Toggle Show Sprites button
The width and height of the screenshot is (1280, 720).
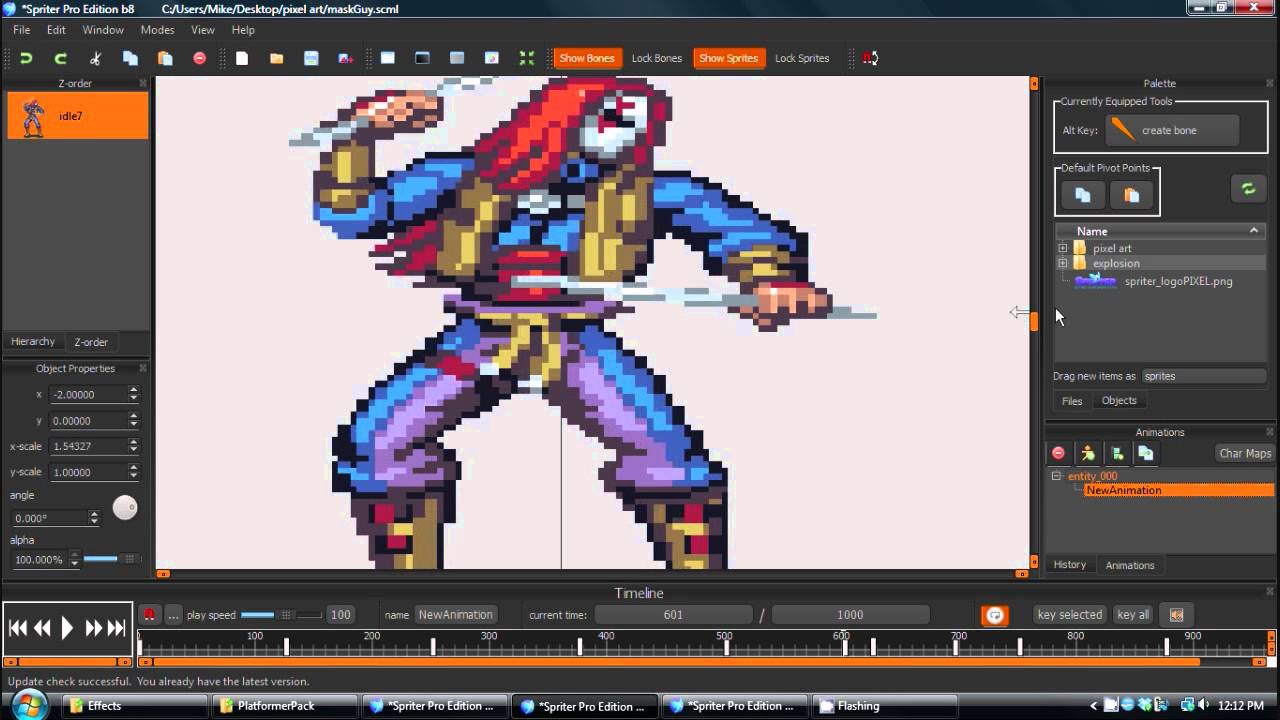coord(728,58)
